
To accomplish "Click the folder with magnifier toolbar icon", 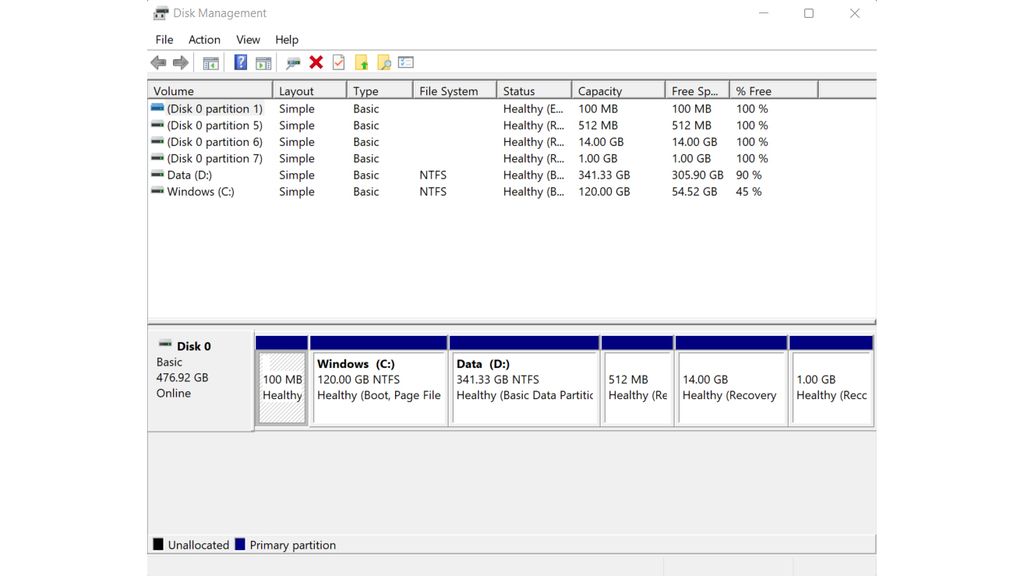I will tap(384, 61).
